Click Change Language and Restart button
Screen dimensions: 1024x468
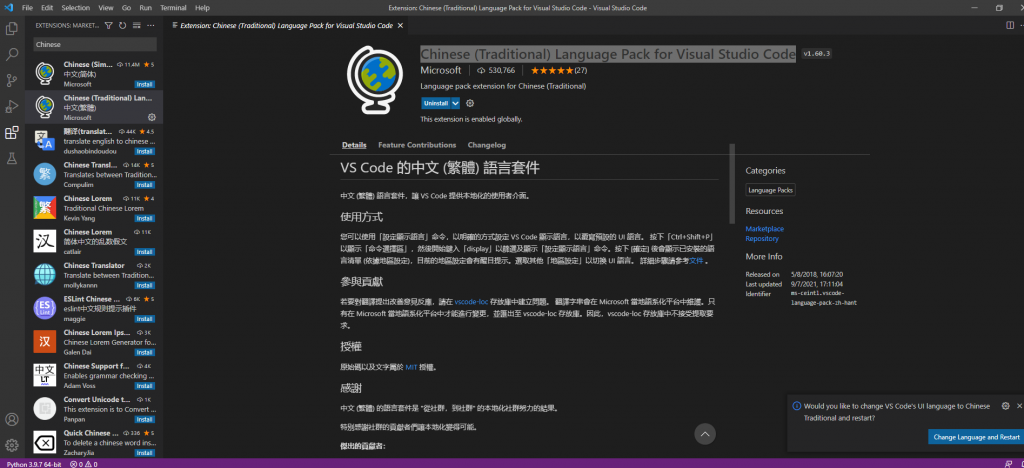click(976, 437)
